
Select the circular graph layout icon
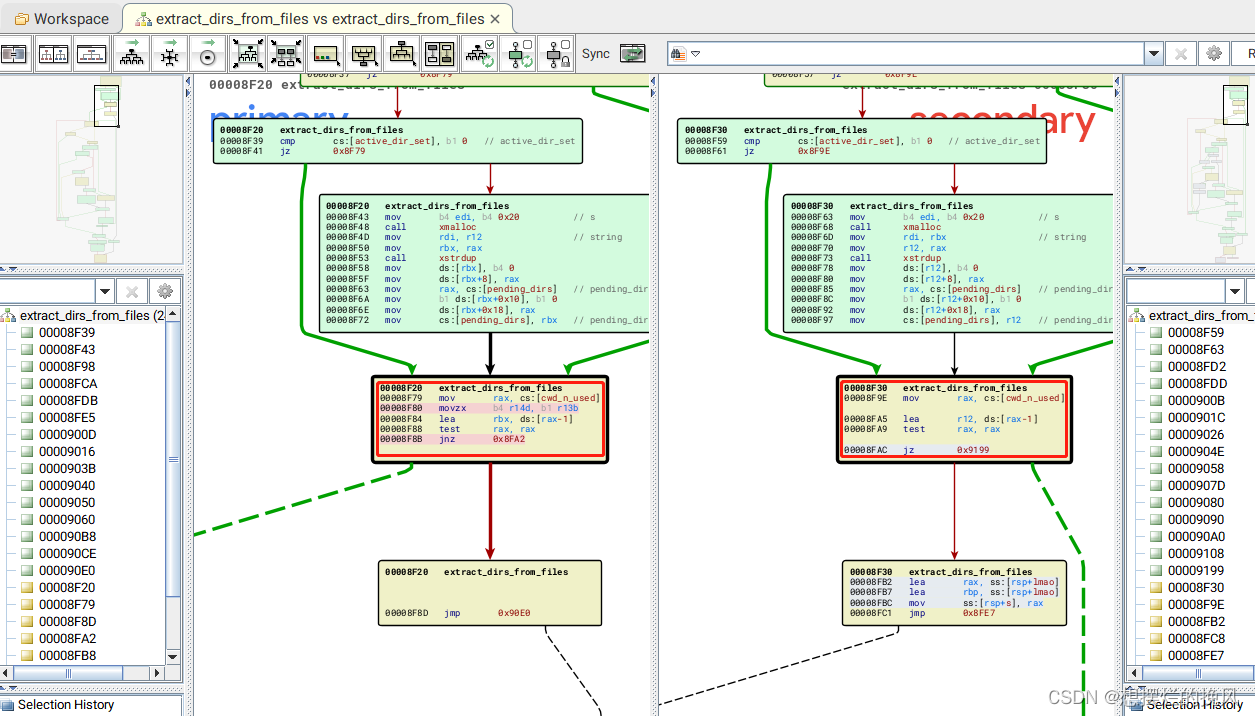pos(208,53)
